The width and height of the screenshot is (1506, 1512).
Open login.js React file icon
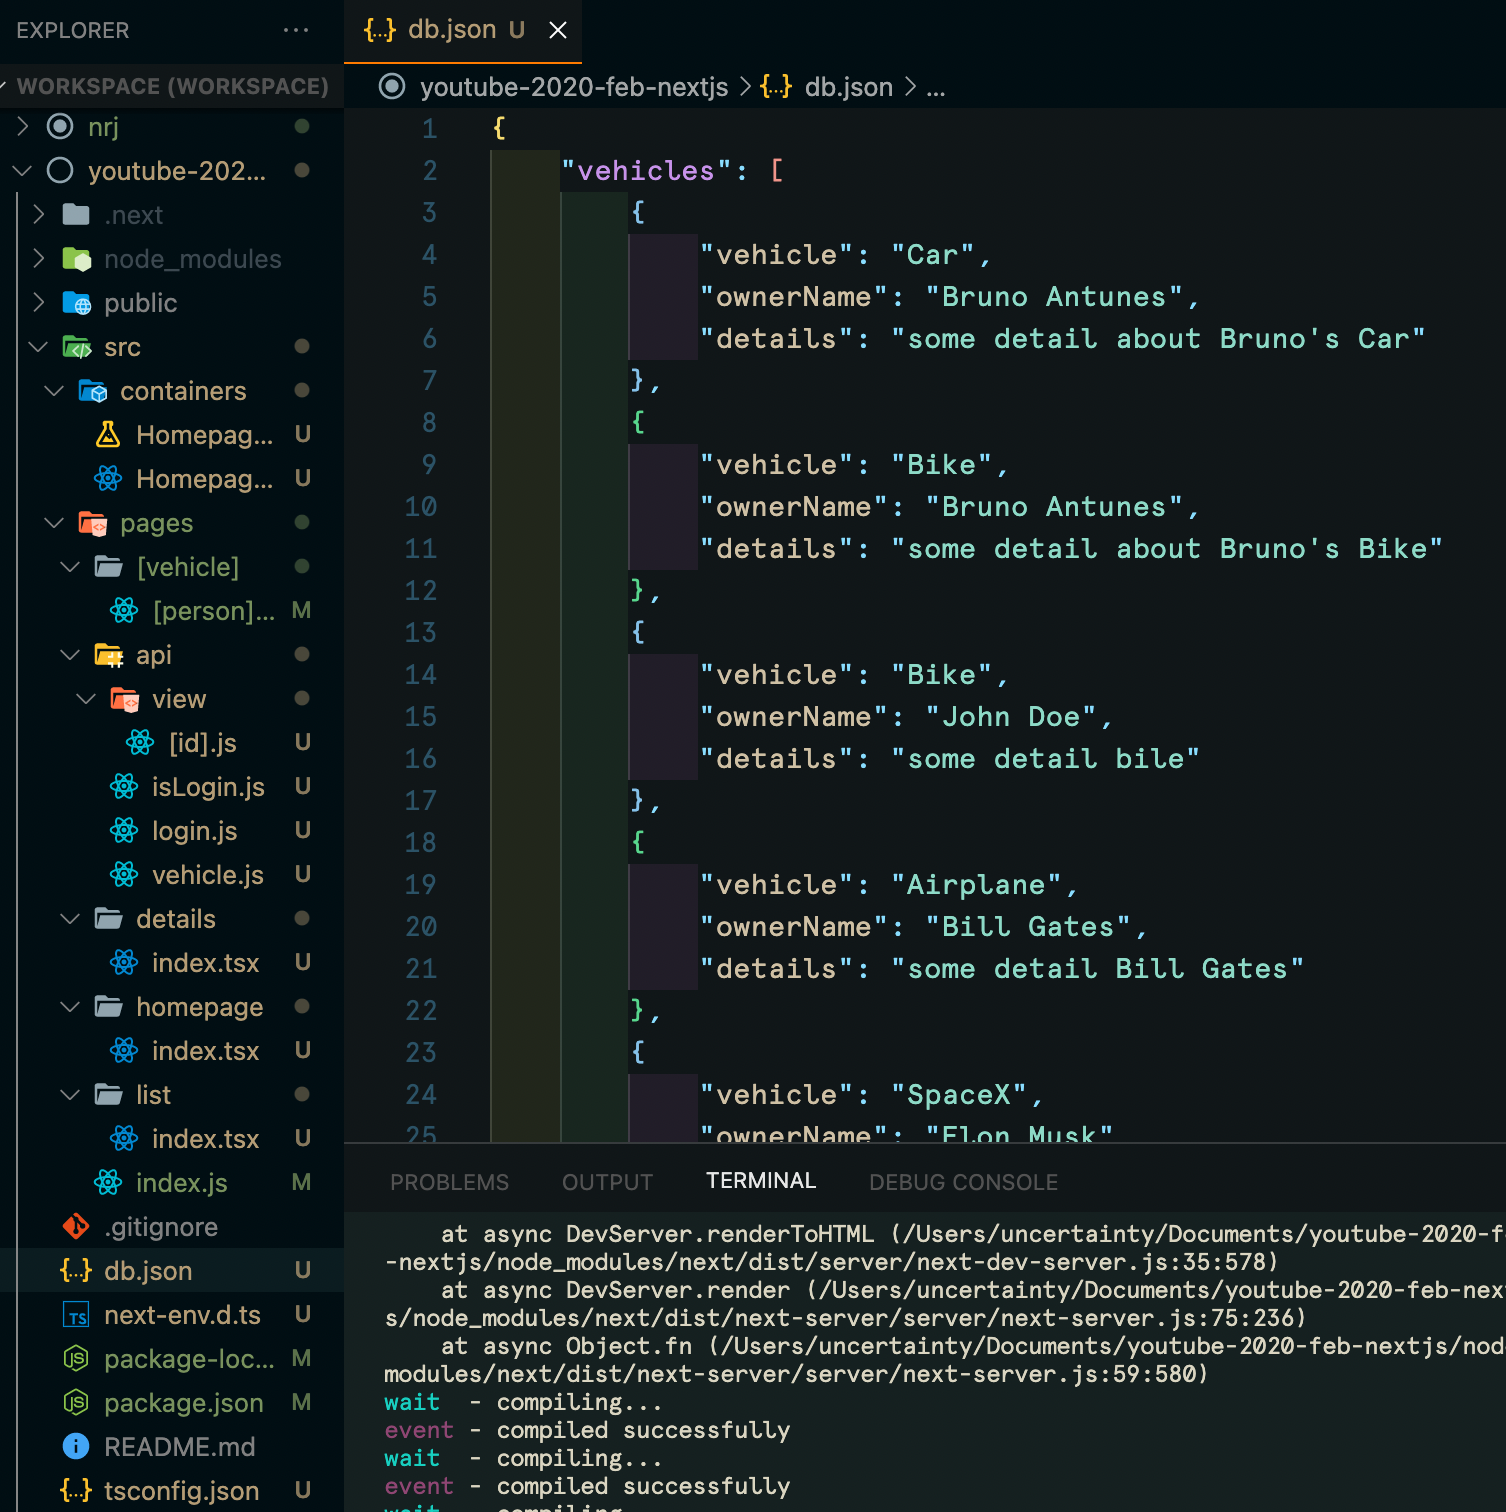[x=124, y=830]
